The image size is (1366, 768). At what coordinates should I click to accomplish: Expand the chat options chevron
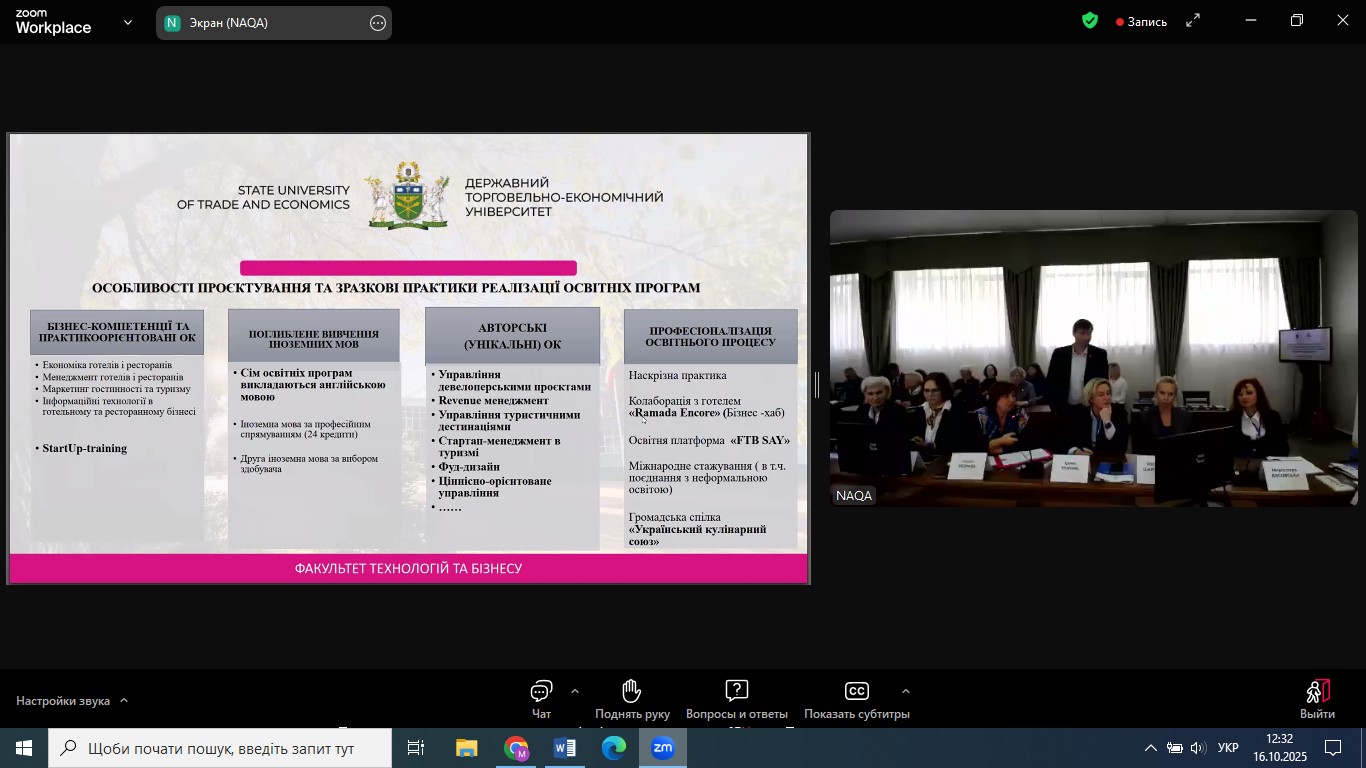[x=574, y=691]
